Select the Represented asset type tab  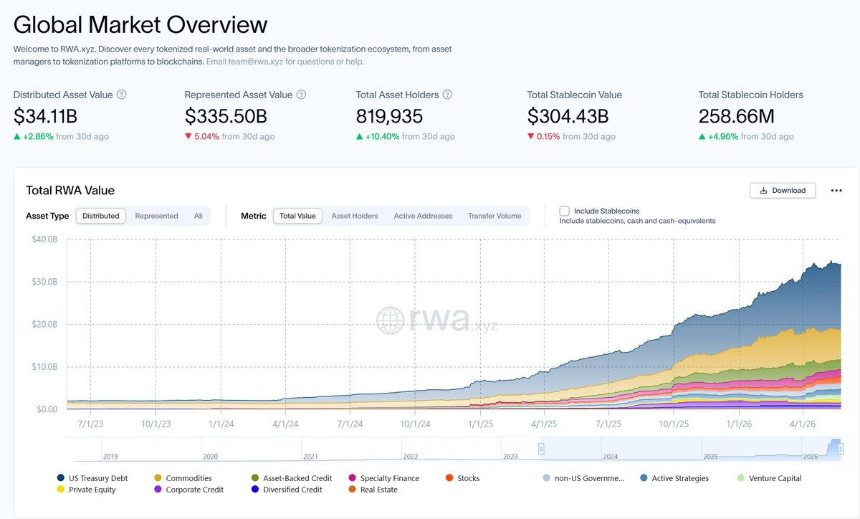click(x=156, y=216)
